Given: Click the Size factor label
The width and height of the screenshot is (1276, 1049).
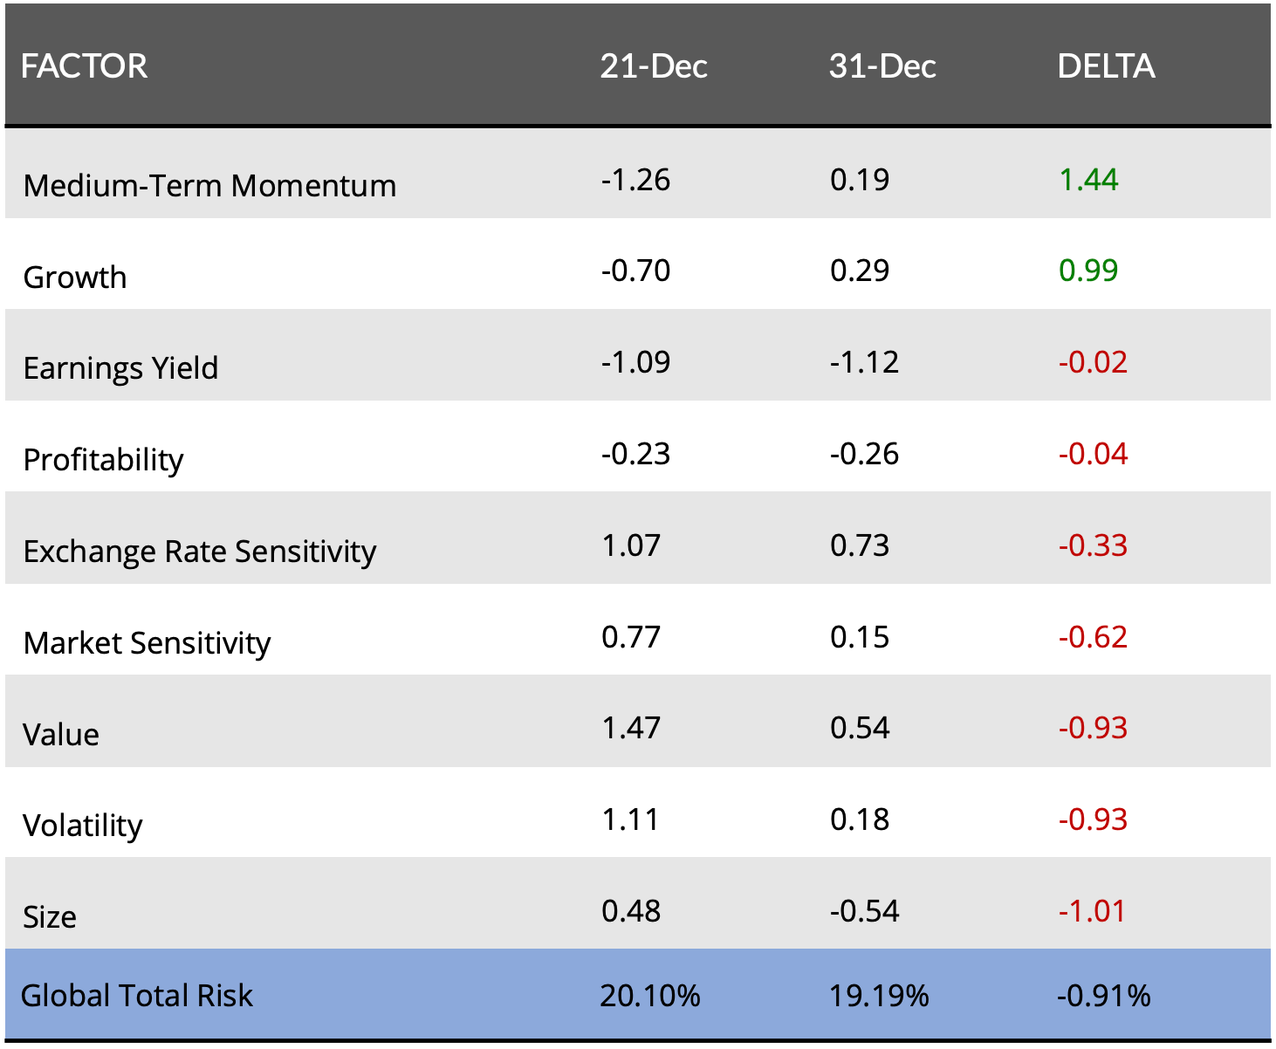Looking at the screenshot, I should (x=49, y=917).
